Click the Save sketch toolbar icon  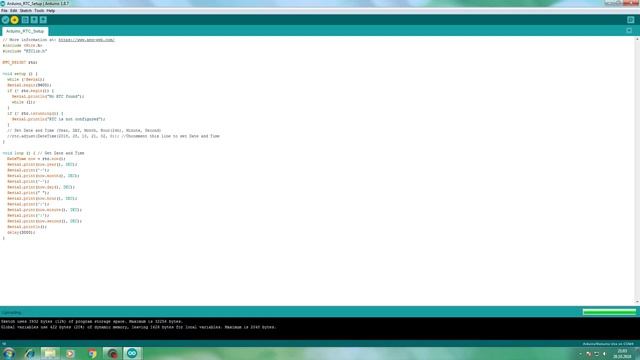tap(43, 20)
